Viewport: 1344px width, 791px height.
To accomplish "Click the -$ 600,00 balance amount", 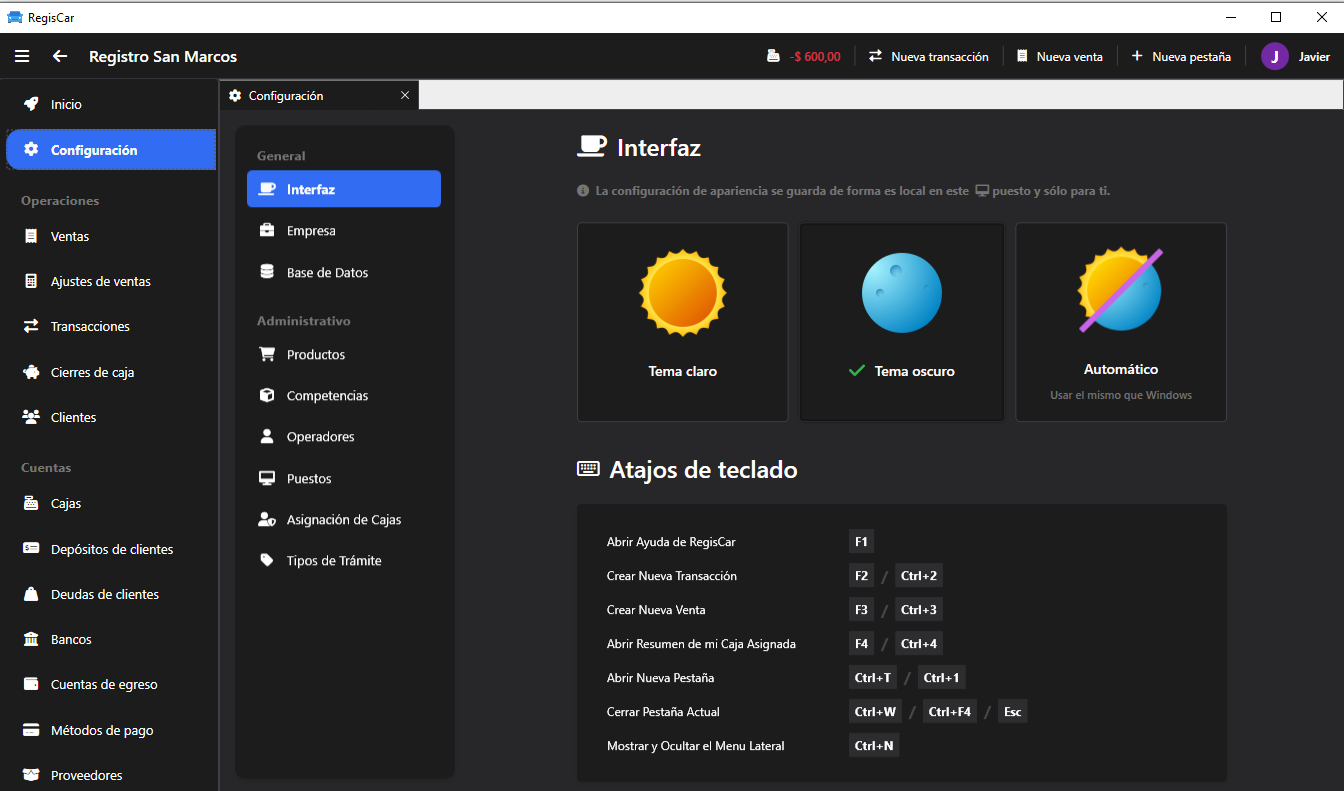I will coord(815,57).
